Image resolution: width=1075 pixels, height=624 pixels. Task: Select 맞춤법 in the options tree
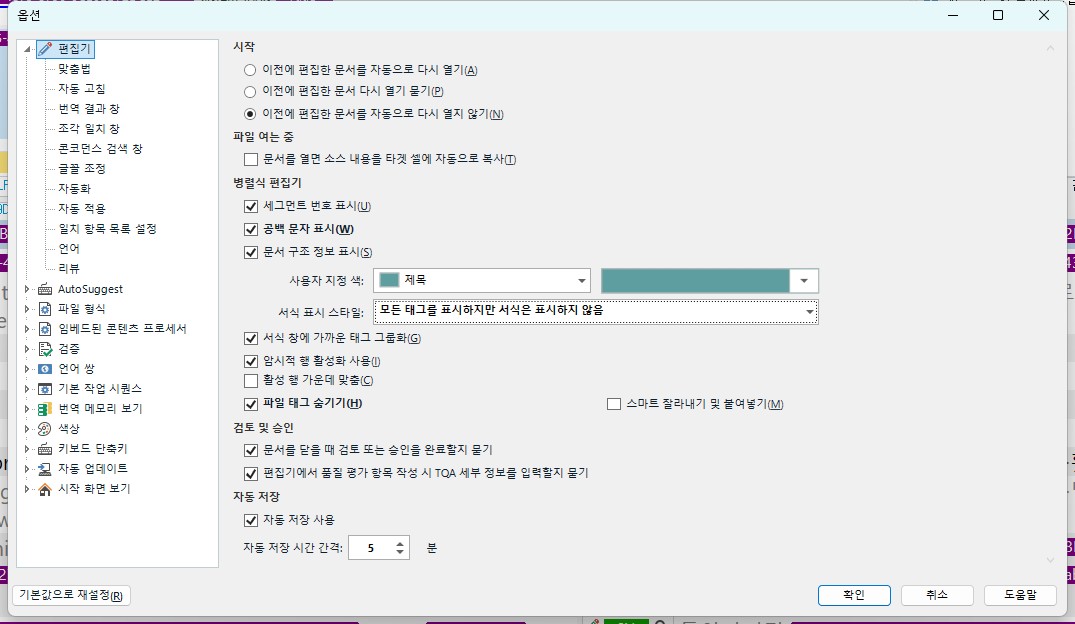(74, 68)
